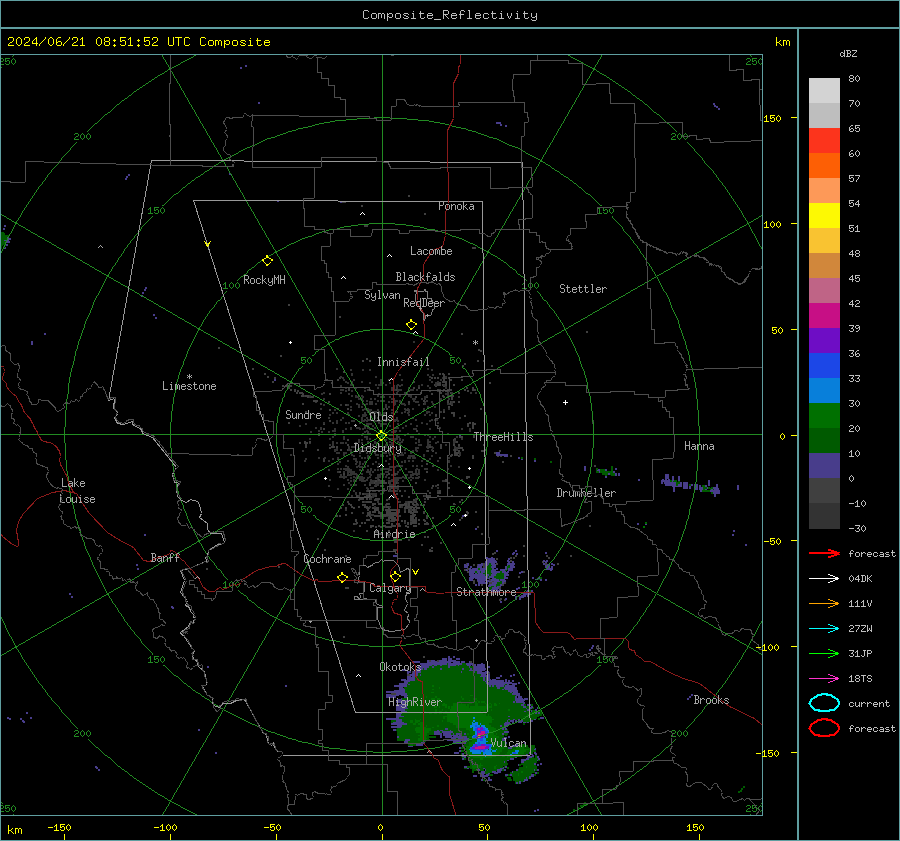900x841 pixels.
Task: Select the yellow 51 dBZ color swatch
Action: (x=824, y=215)
